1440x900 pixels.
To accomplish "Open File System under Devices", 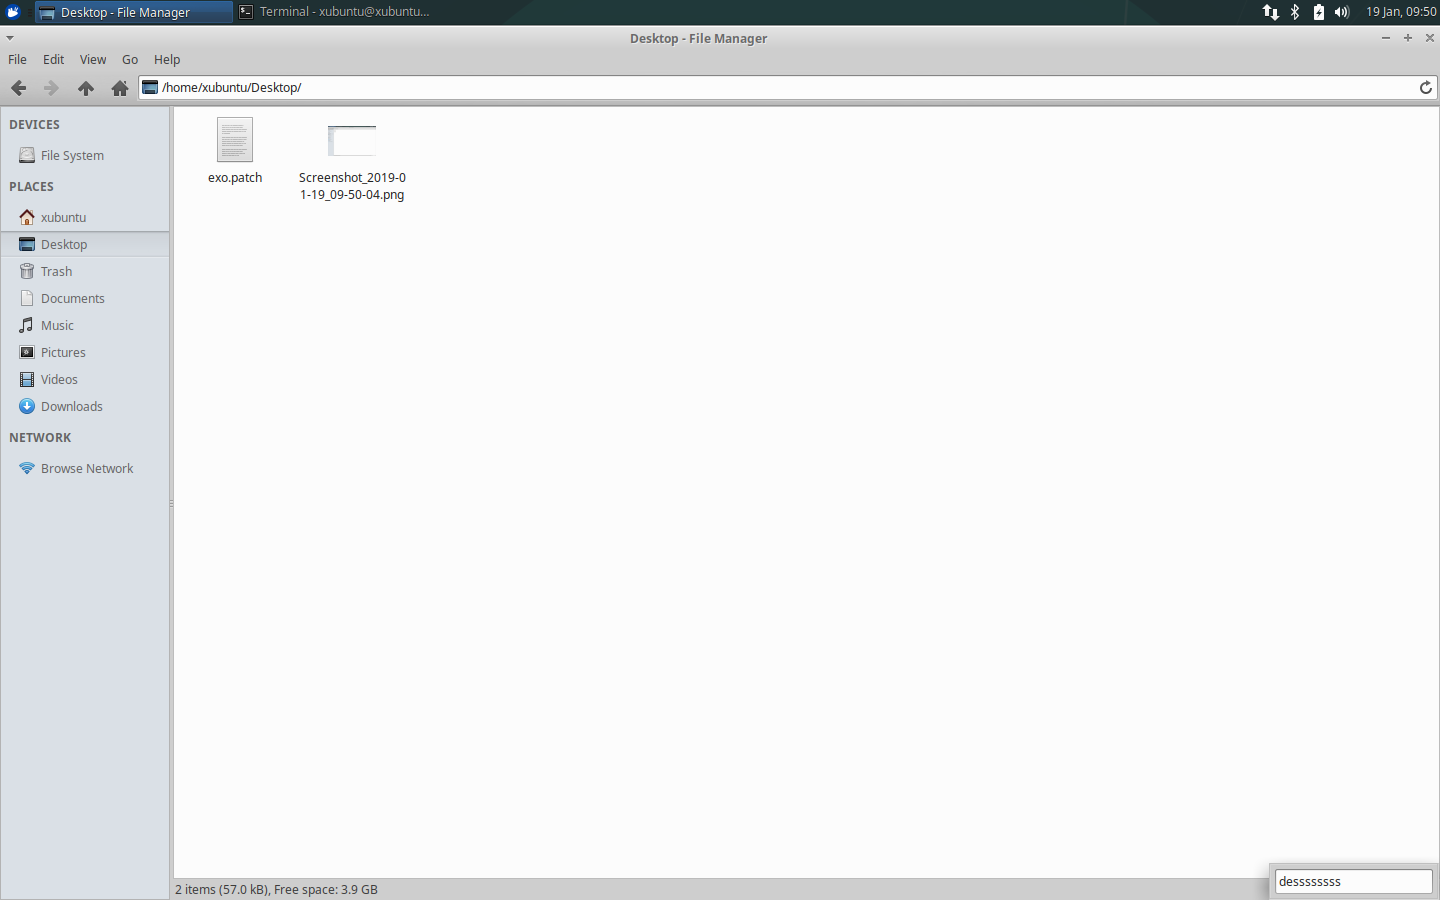I will click(x=71, y=155).
